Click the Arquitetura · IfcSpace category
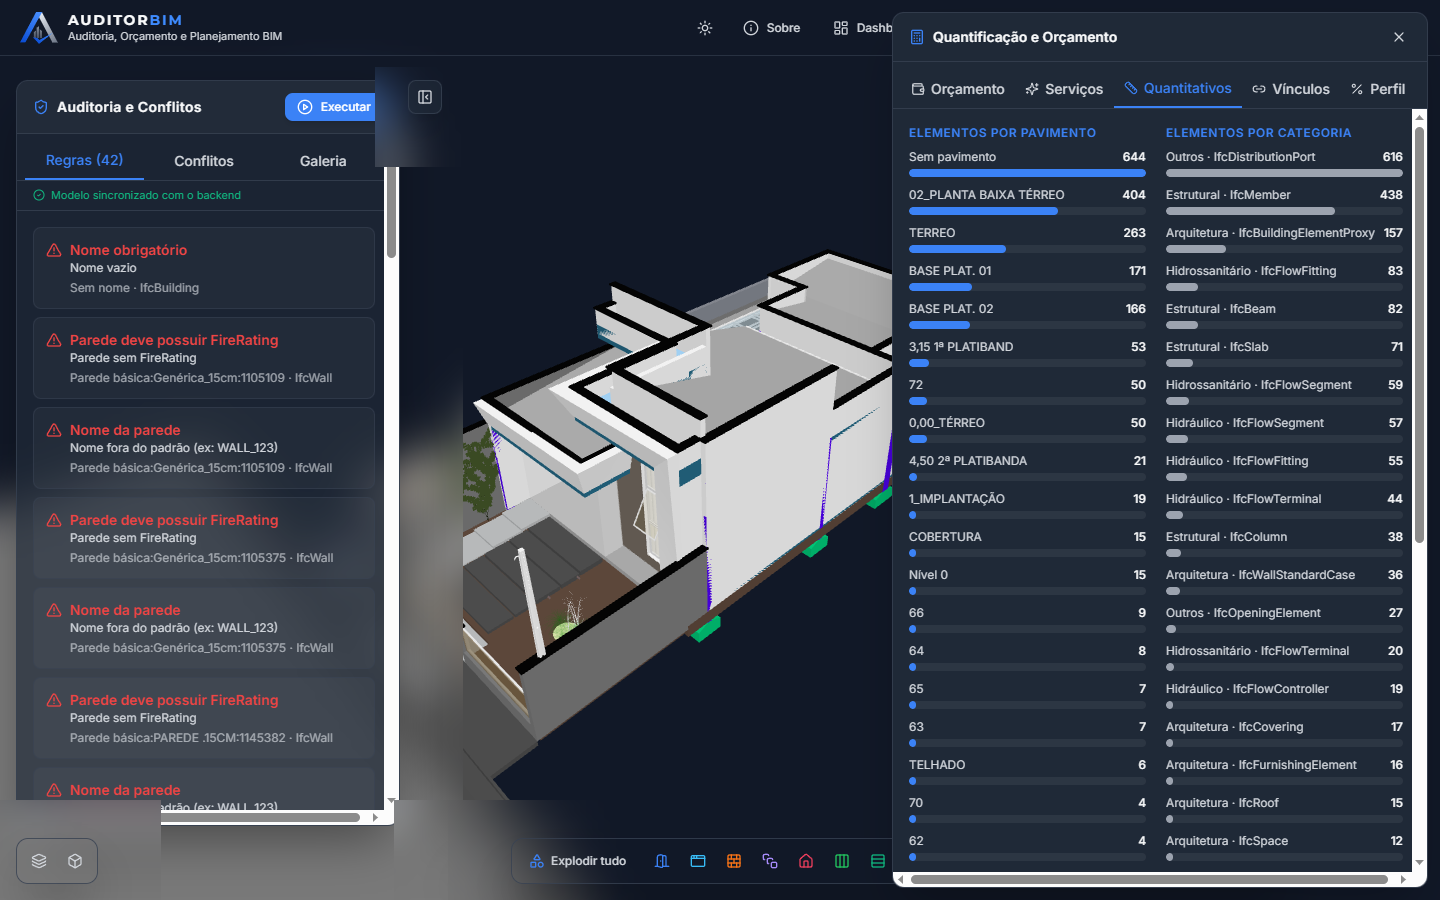Image resolution: width=1440 pixels, height=900 pixels. click(1284, 847)
